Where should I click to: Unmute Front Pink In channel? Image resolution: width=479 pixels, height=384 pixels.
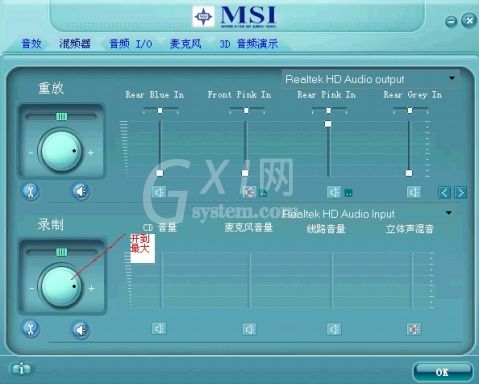tap(249, 192)
